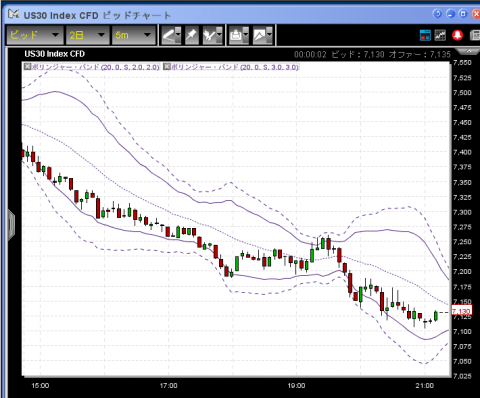
Task: Click the mini chart icon at top right
Action: click(x=440, y=35)
